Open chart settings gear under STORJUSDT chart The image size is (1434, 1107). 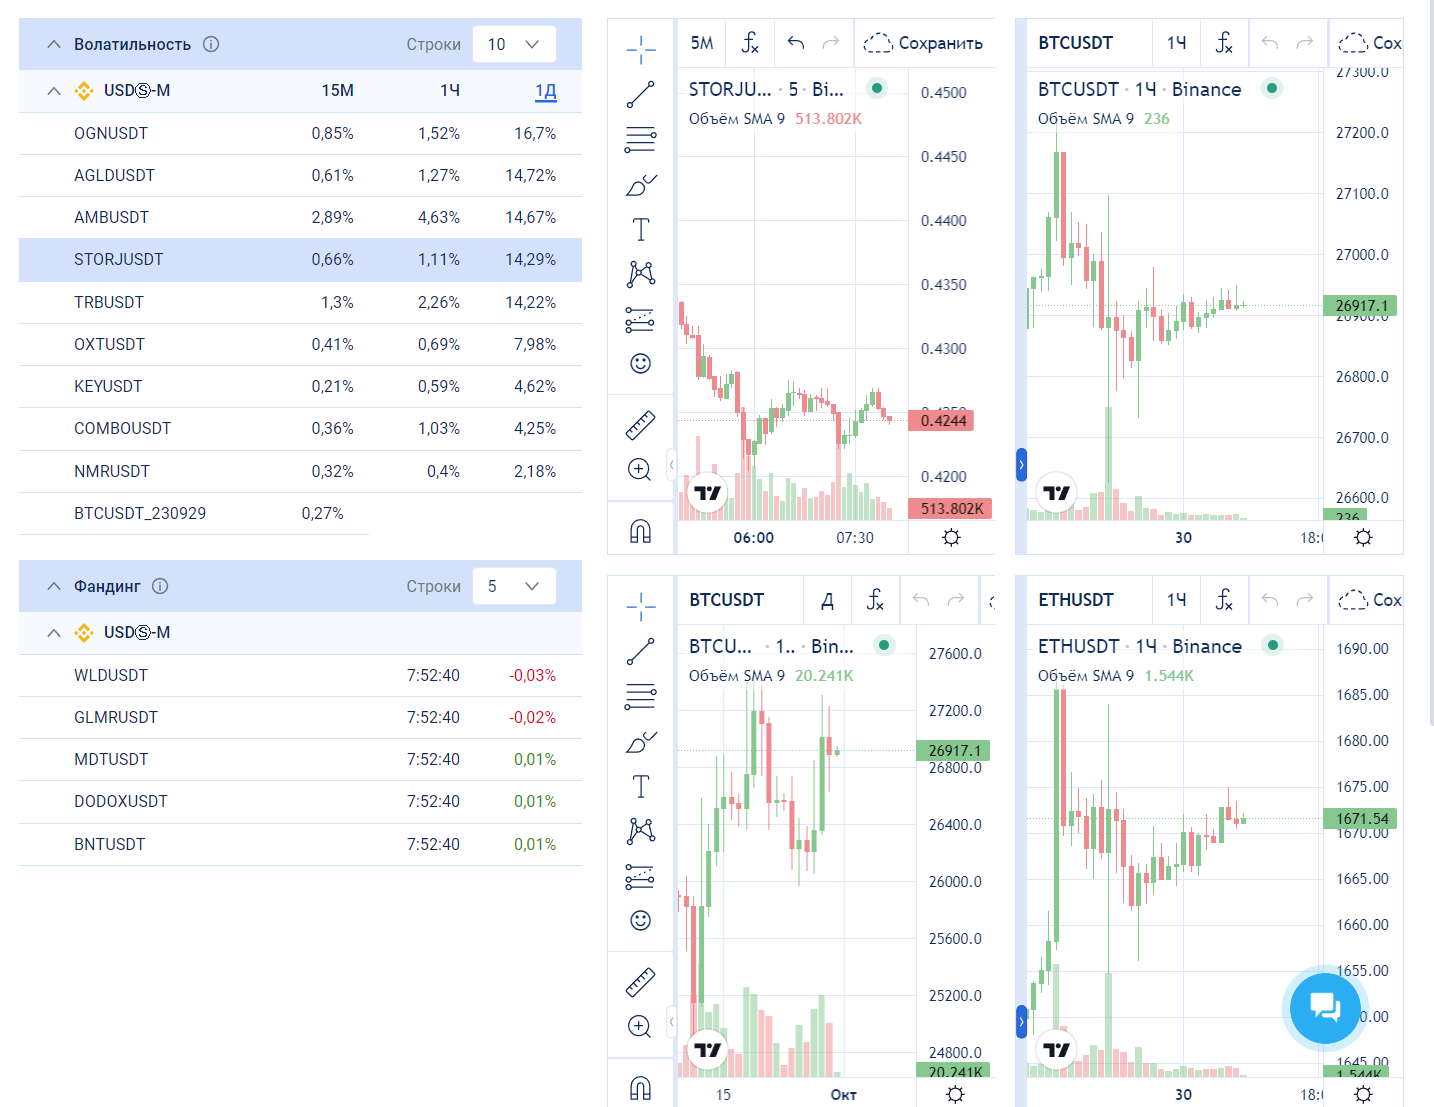click(x=951, y=538)
